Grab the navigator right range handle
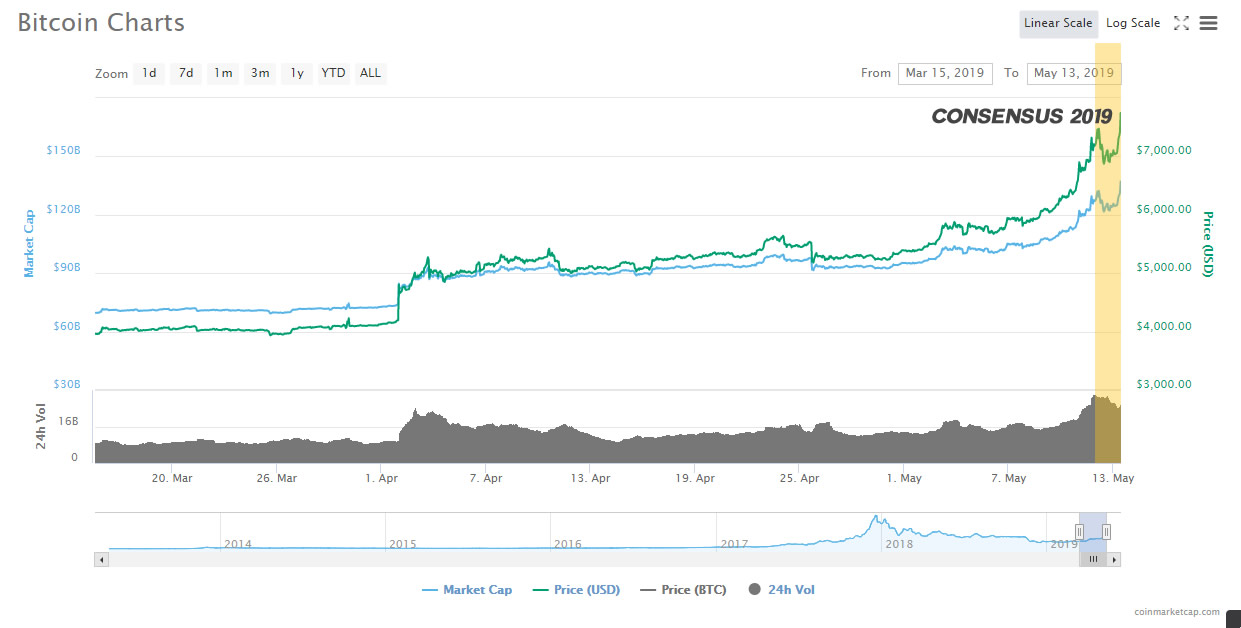This screenshot has width=1241, height=628. coord(1106,531)
